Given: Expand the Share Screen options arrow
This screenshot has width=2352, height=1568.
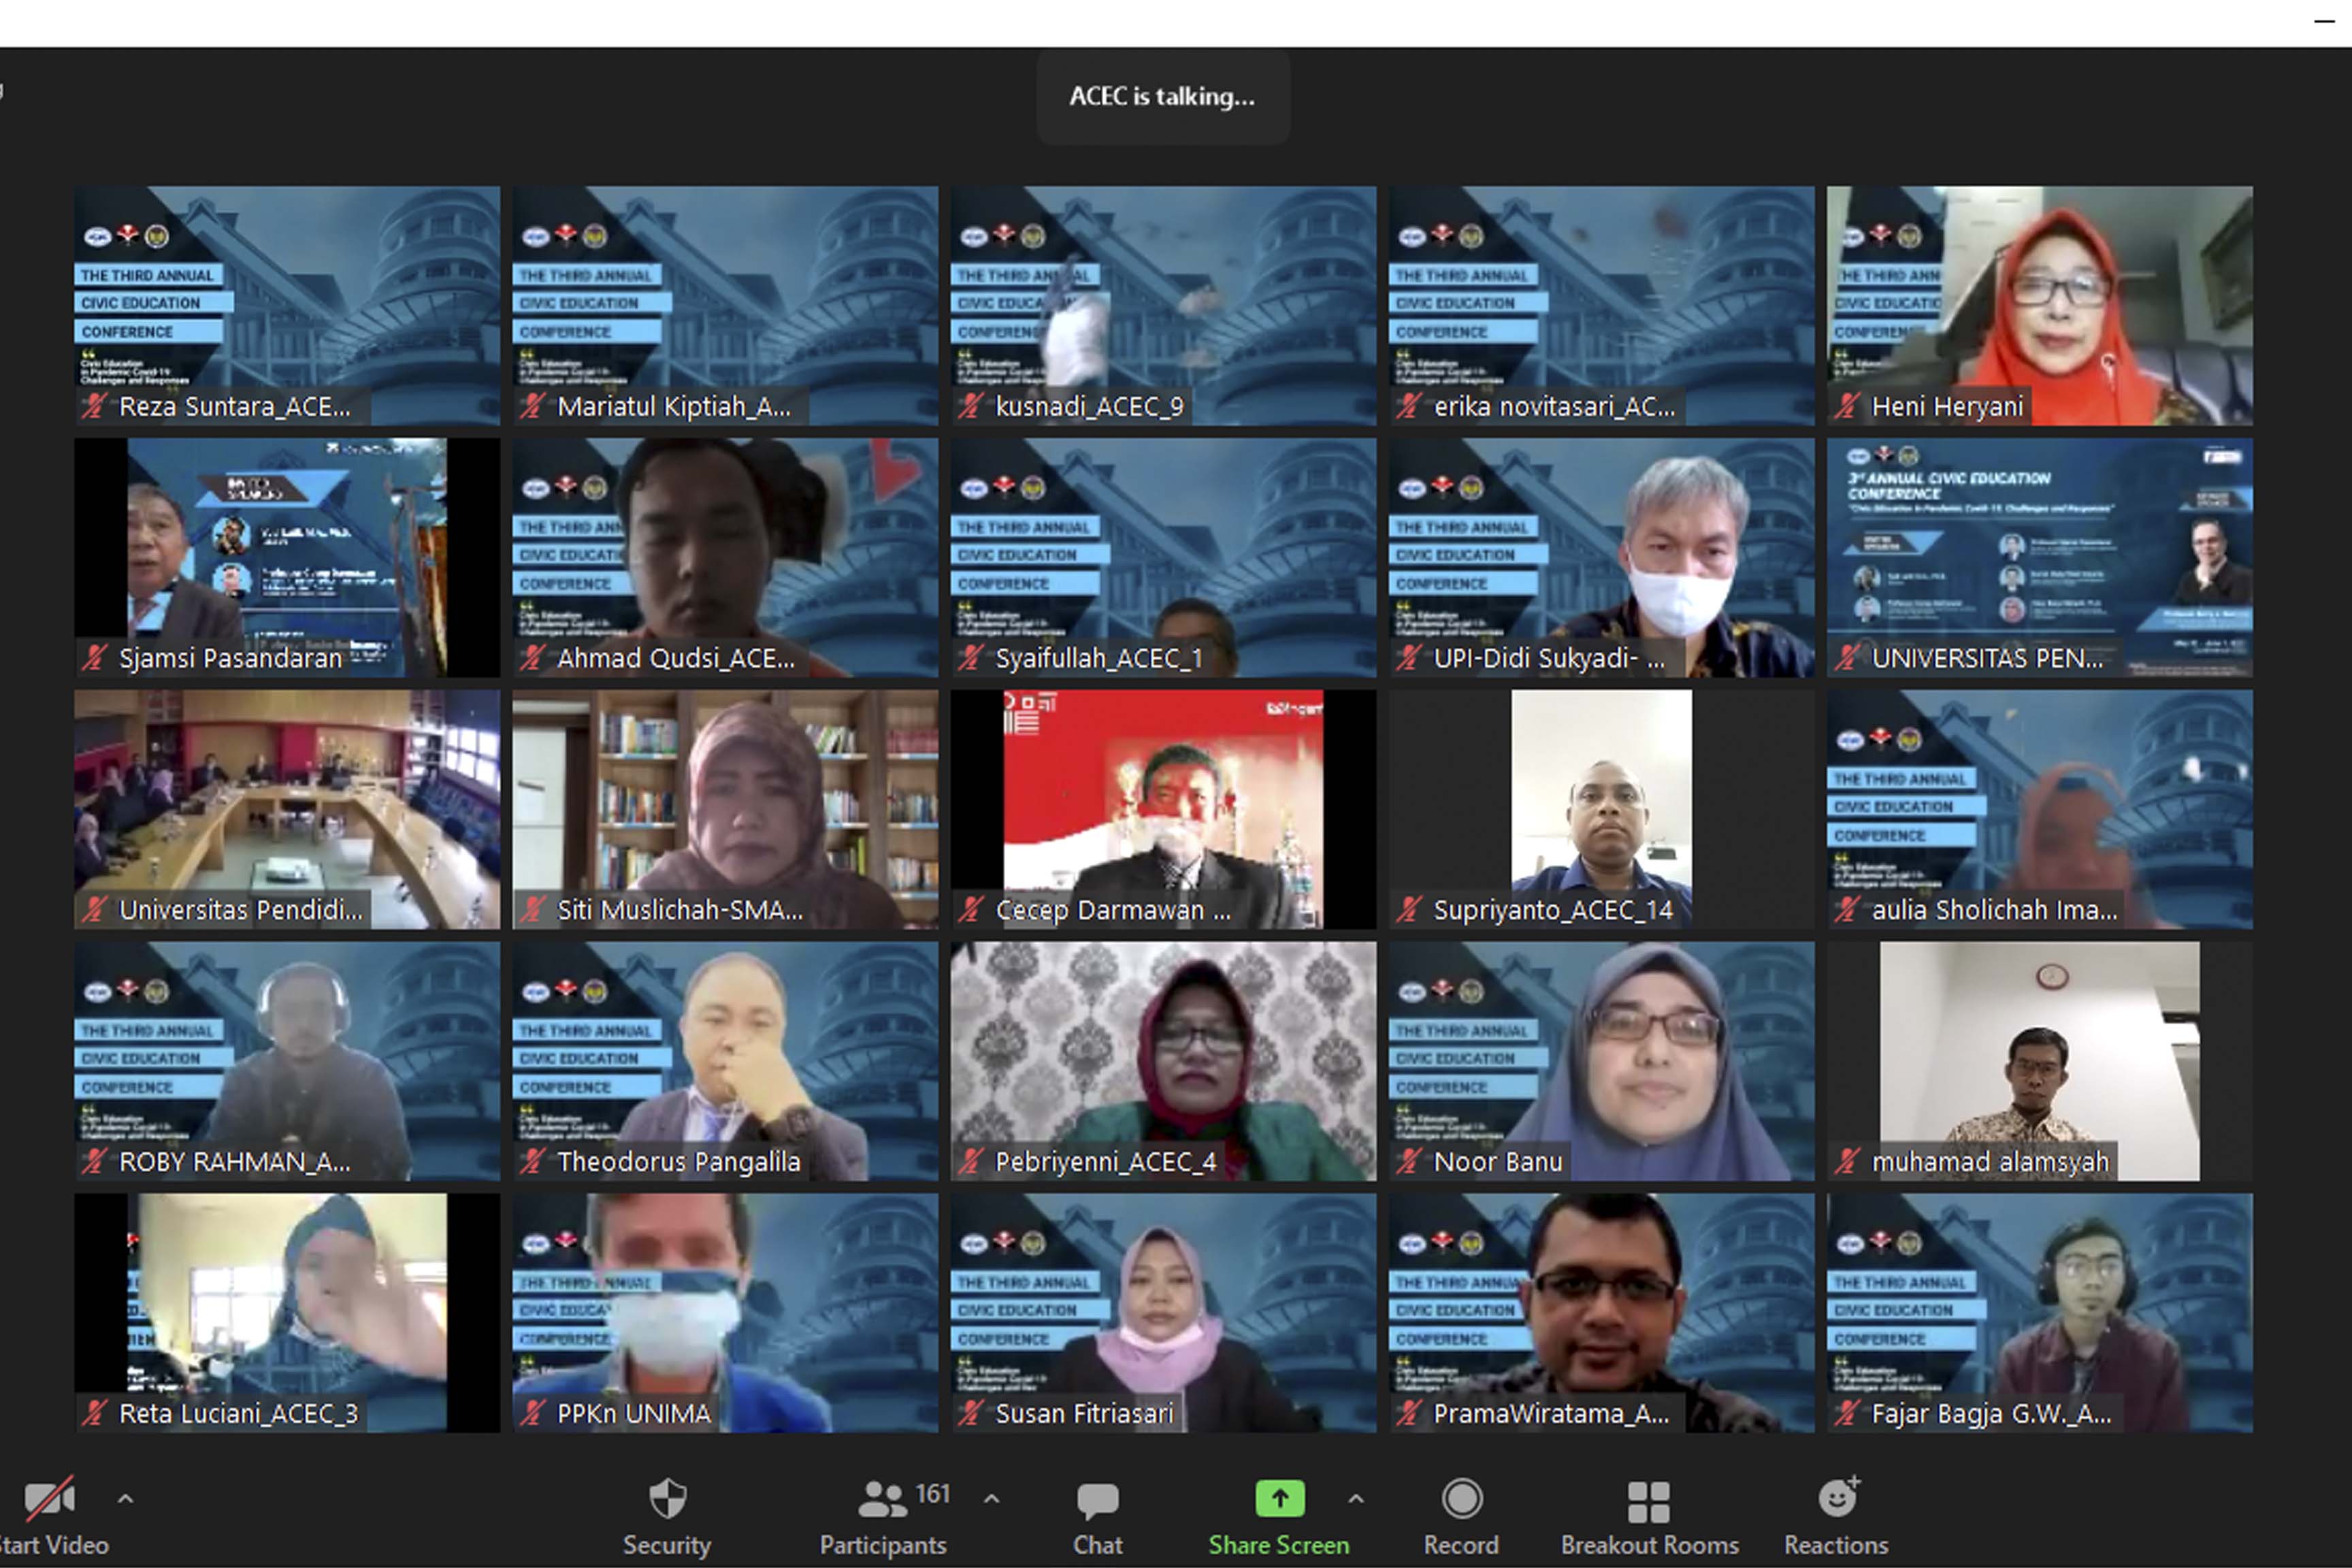Looking at the screenshot, I should tap(1355, 1499).
